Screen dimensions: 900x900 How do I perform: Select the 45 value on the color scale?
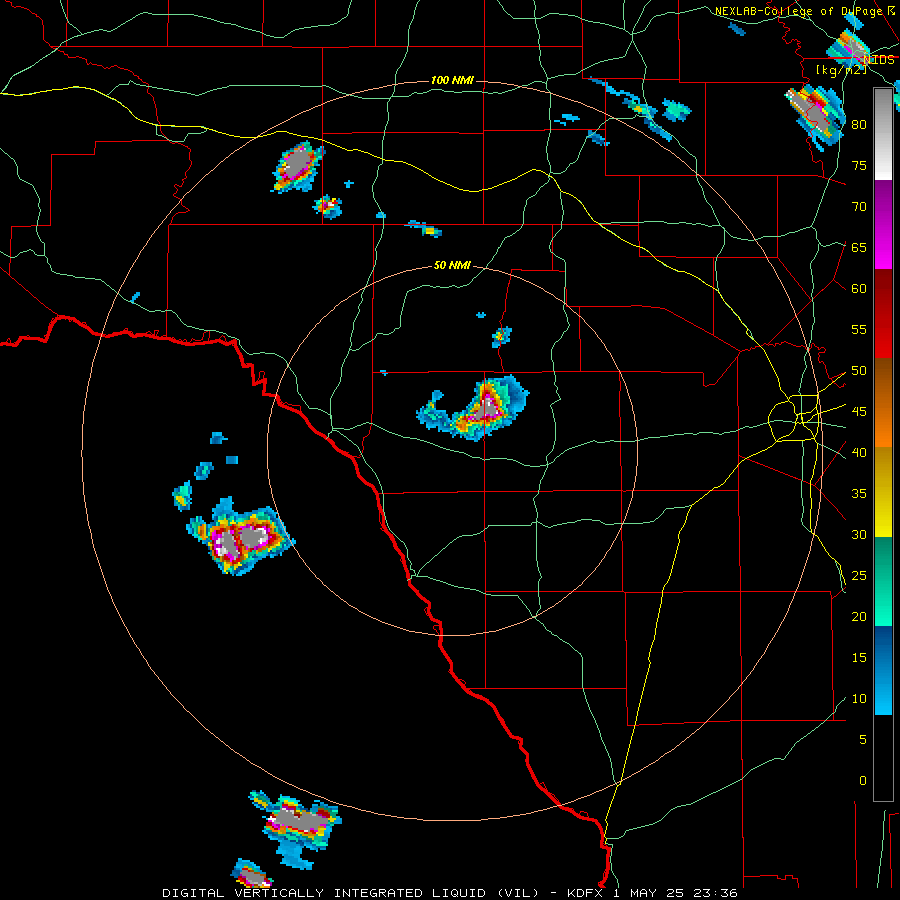point(859,412)
